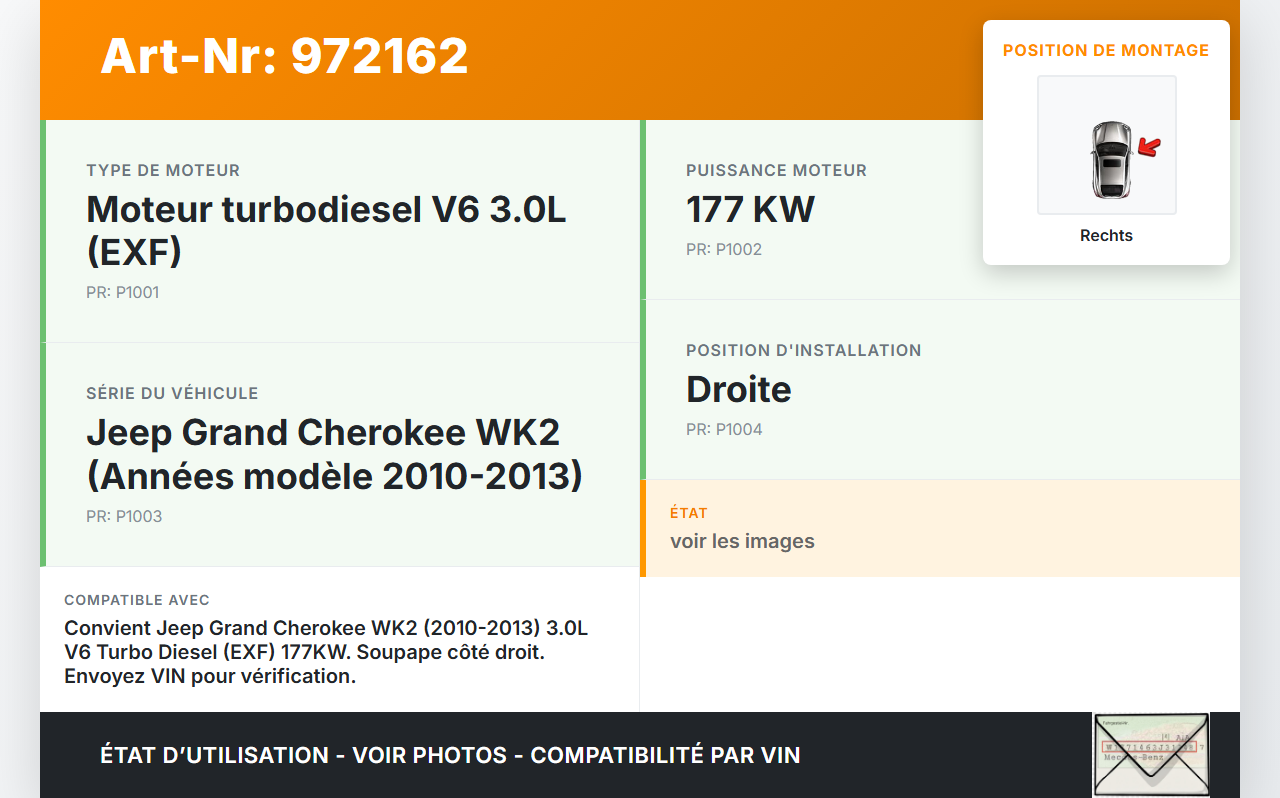
Task: Click the 'Rechts' caption under car
Action: [x=1106, y=236]
